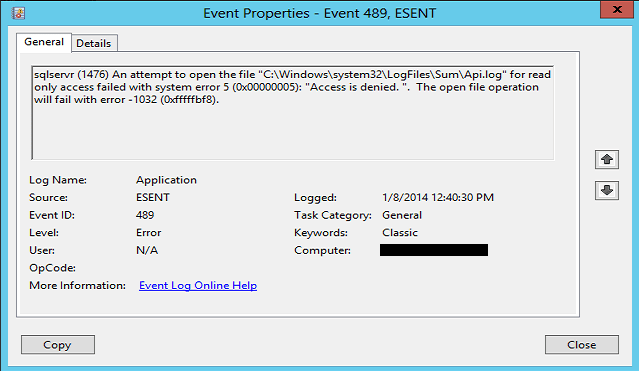This screenshot has width=639, height=371.
Task: Click the "User:" label
Action: point(42,250)
